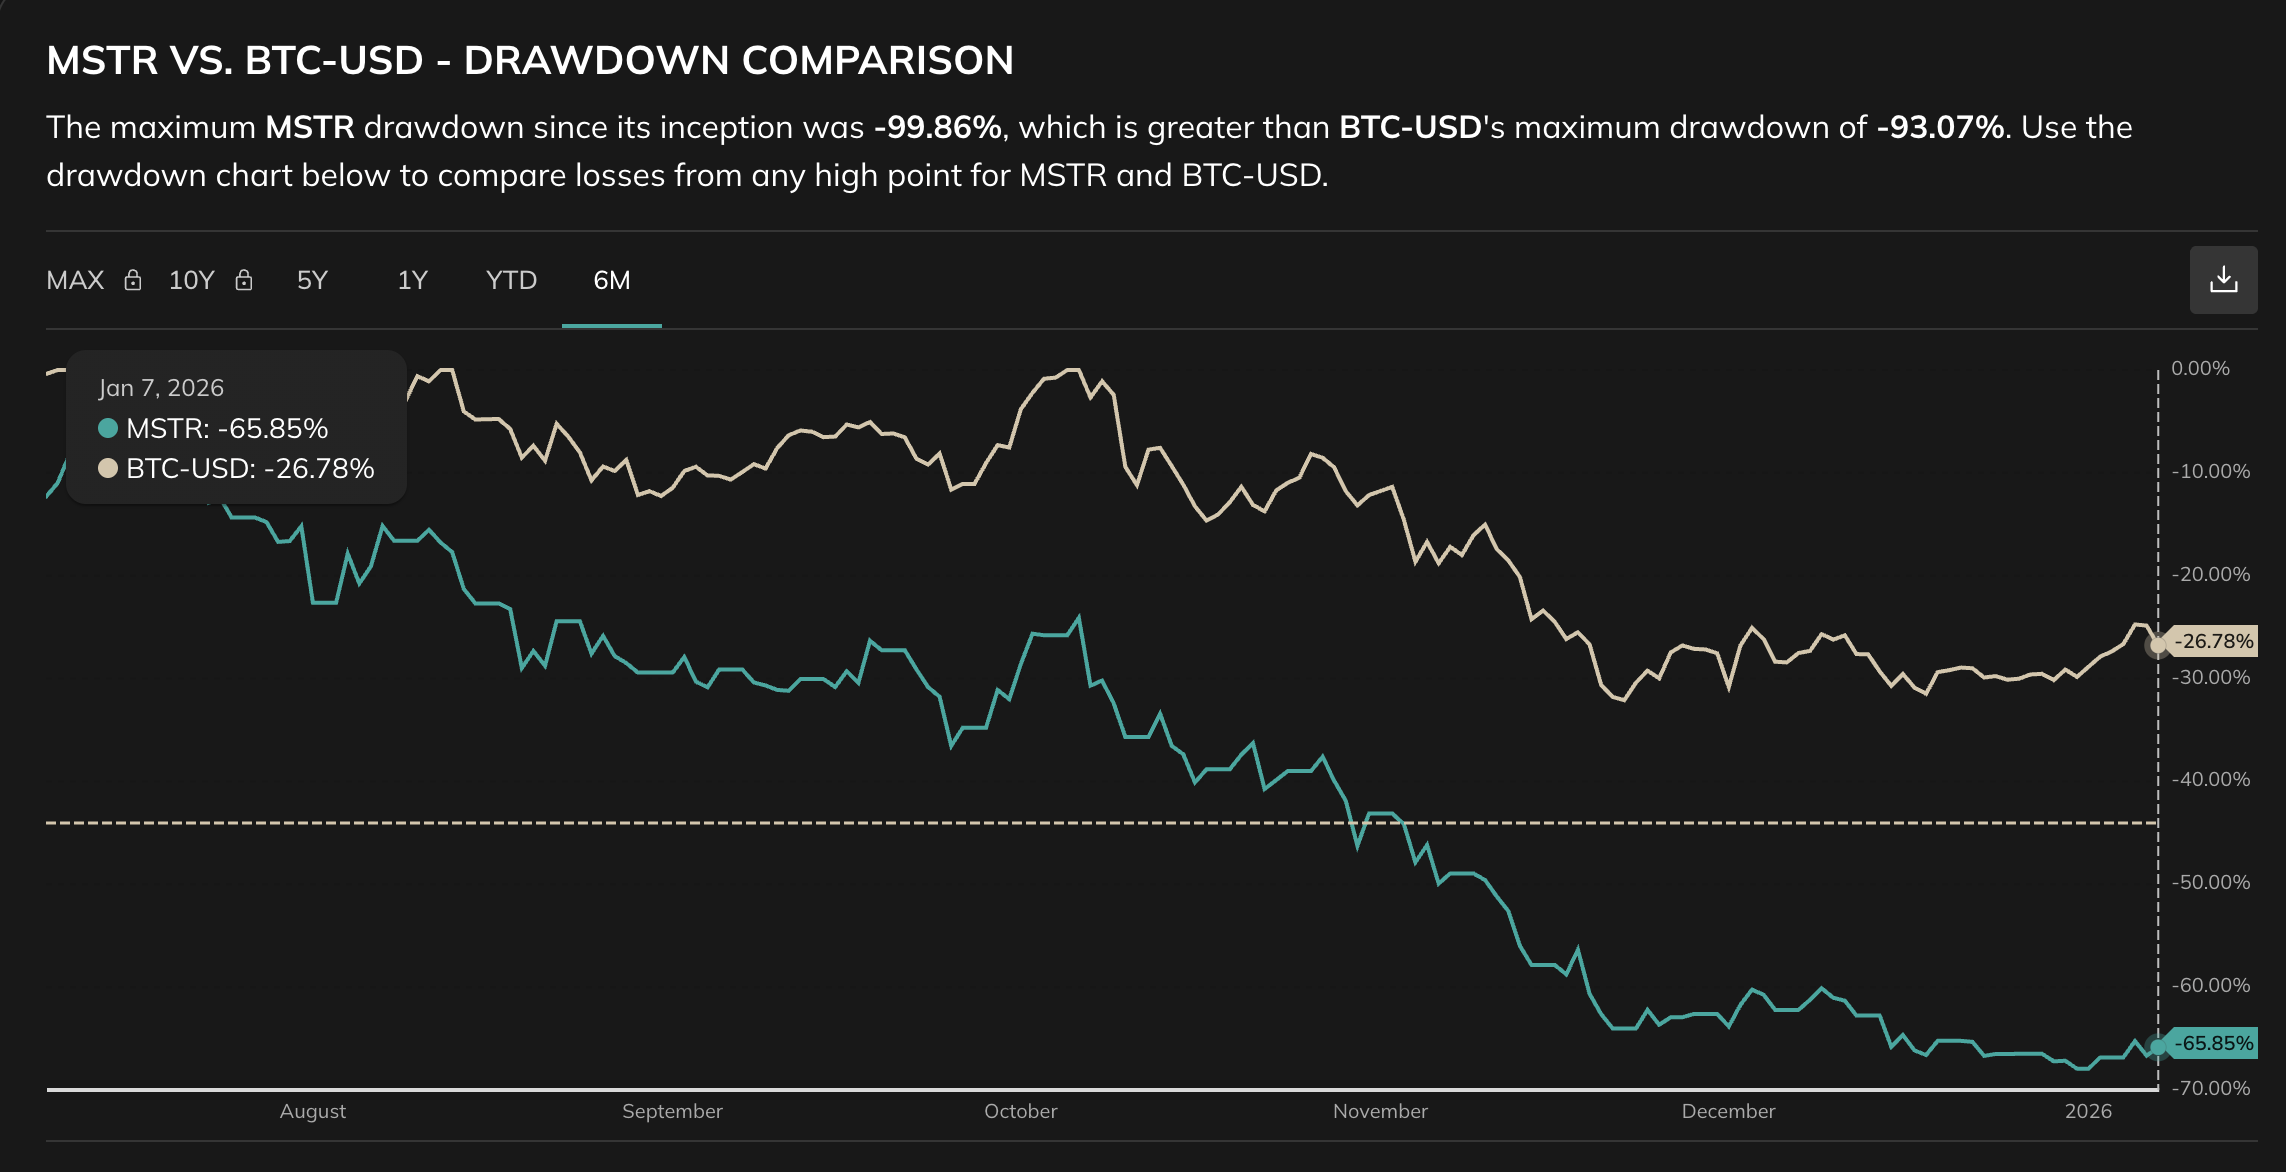Switch to the YTD range tab
The width and height of the screenshot is (2286, 1172).
[x=510, y=281]
